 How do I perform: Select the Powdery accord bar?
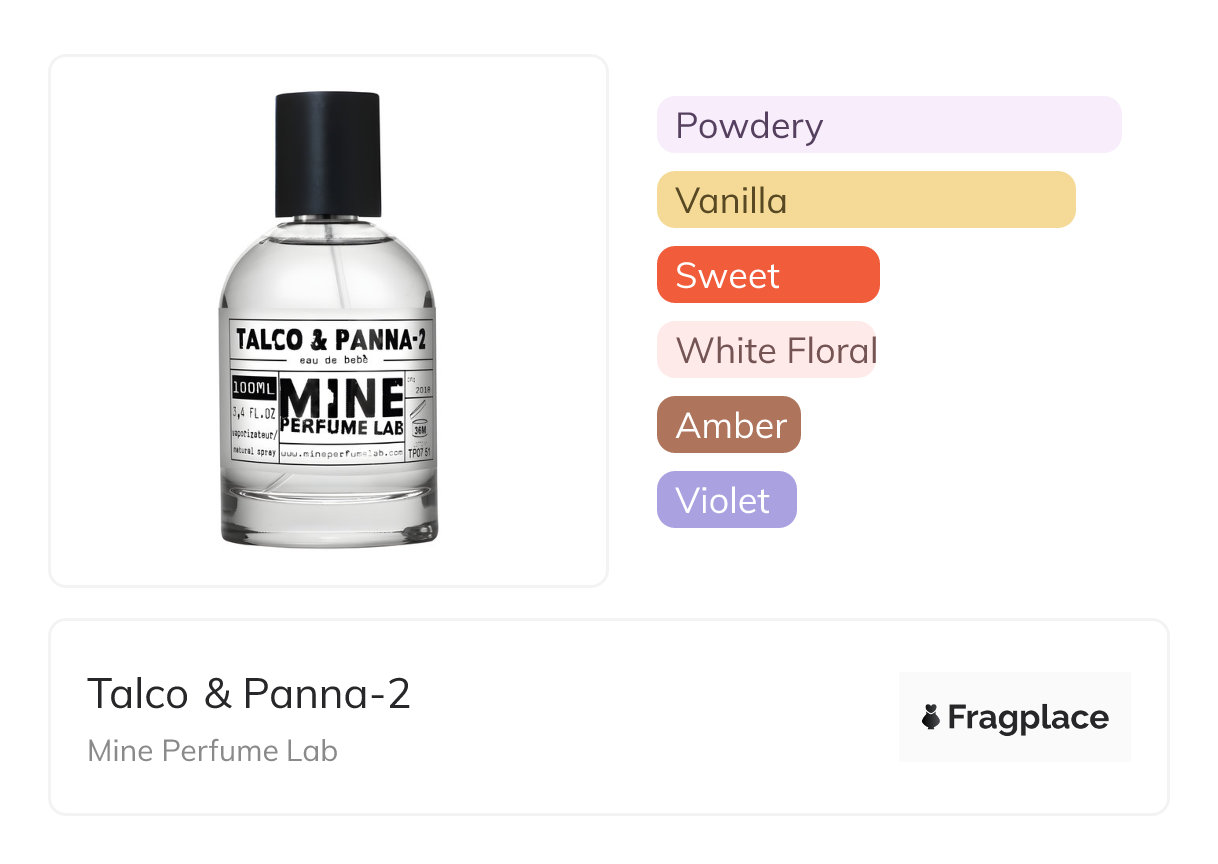[889, 125]
